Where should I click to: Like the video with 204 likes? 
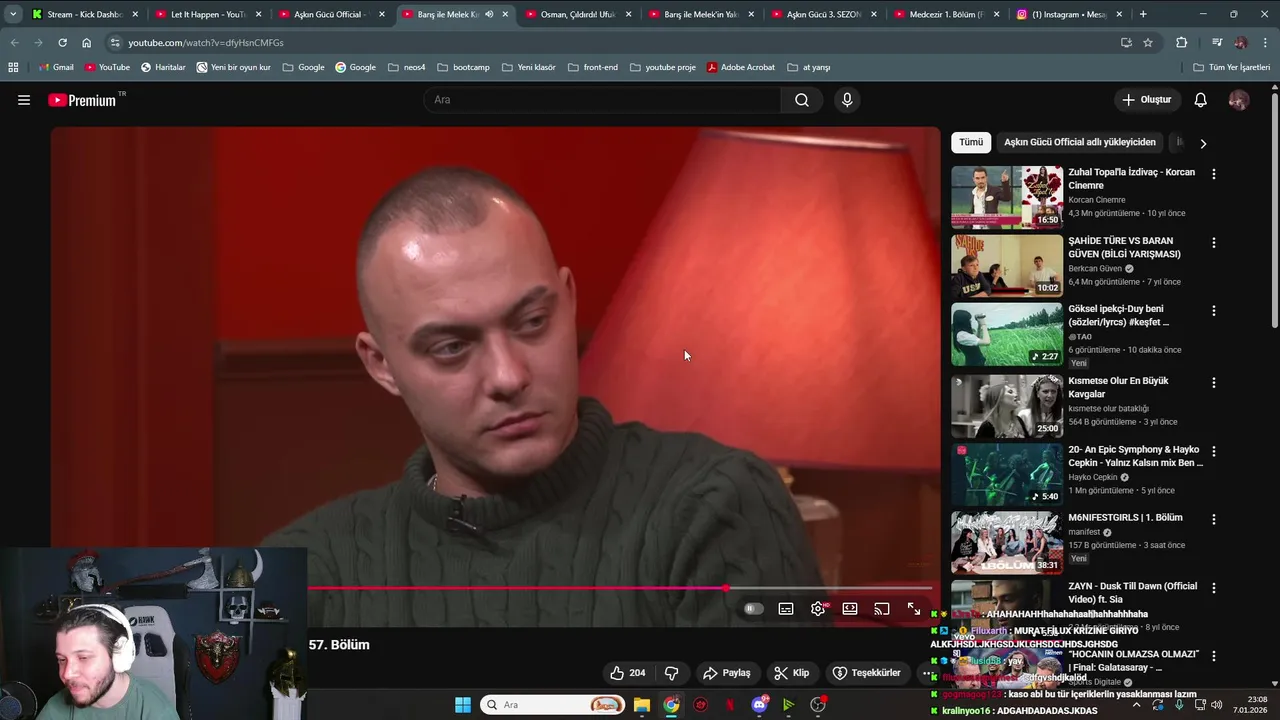(627, 673)
